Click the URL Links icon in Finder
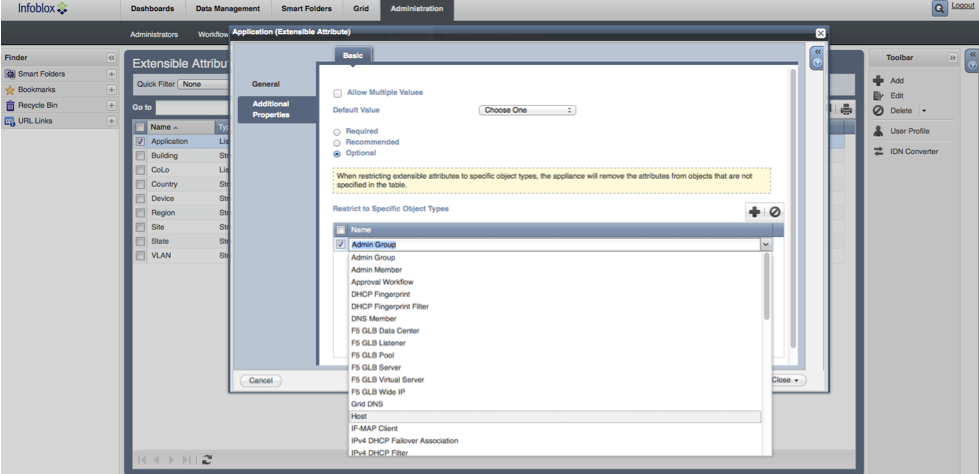The image size is (979, 474). pos(10,121)
